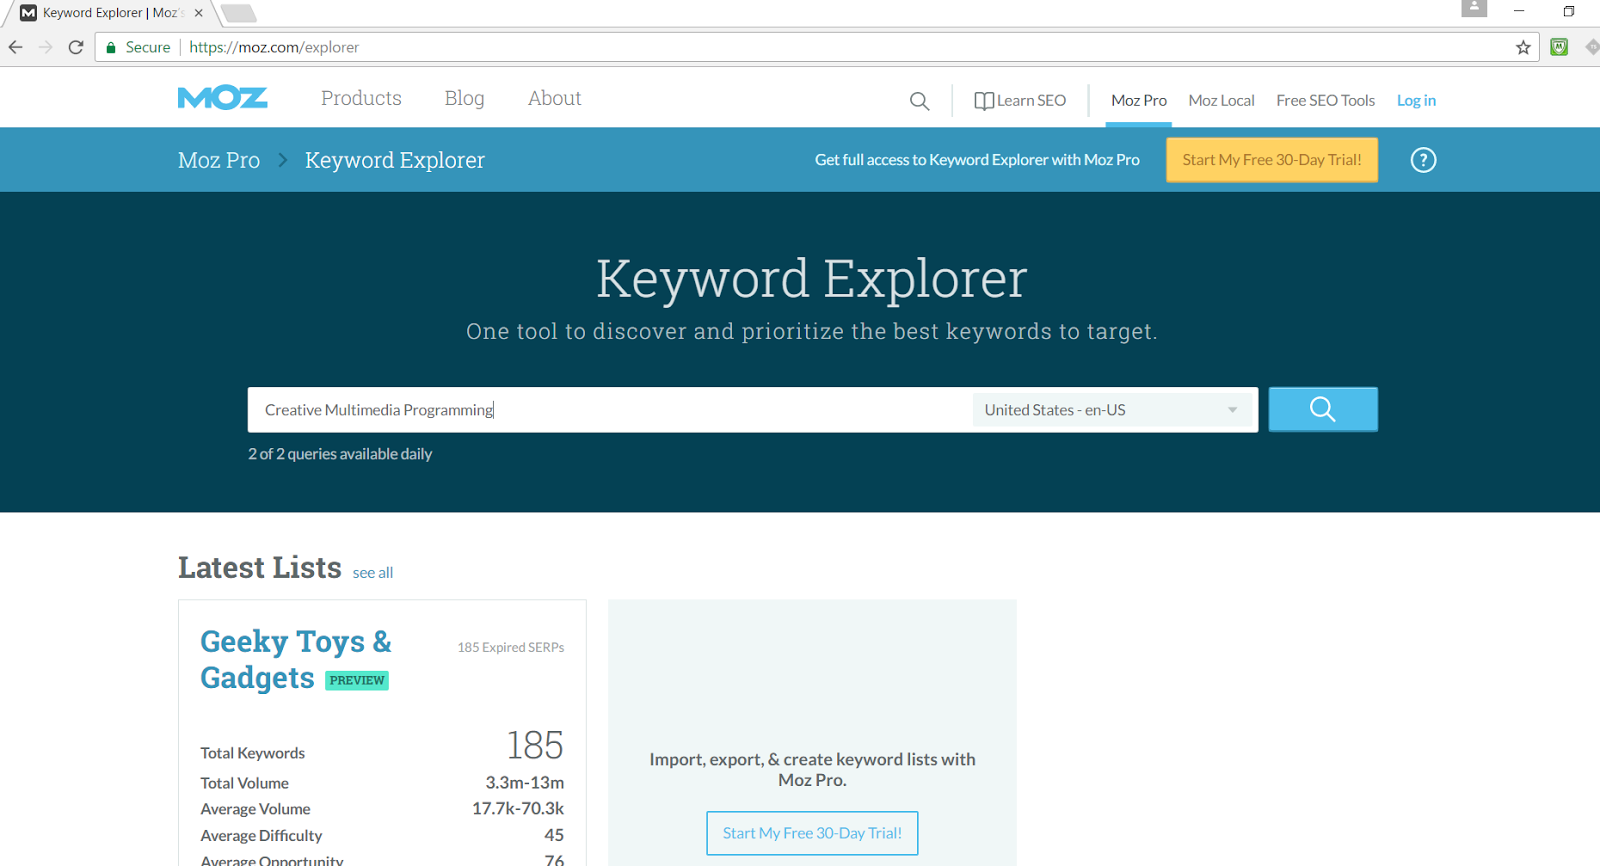Click the blue keyword search button
The width and height of the screenshot is (1600, 866).
coord(1323,409)
